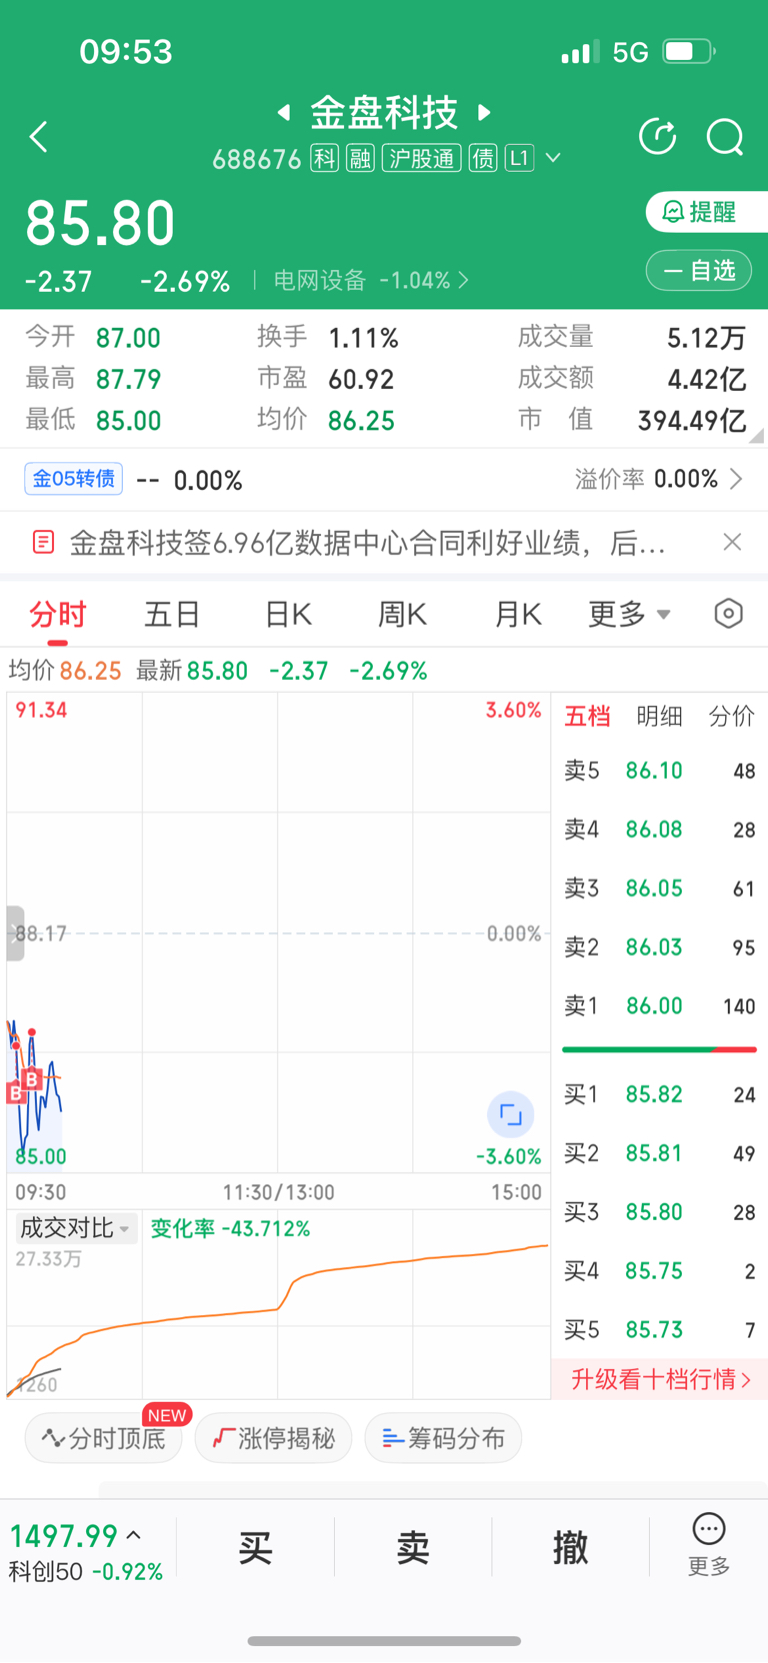Pull out the left side drawer handle
Image resolution: width=768 pixels, height=1663 pixels.
pos(15,934)
